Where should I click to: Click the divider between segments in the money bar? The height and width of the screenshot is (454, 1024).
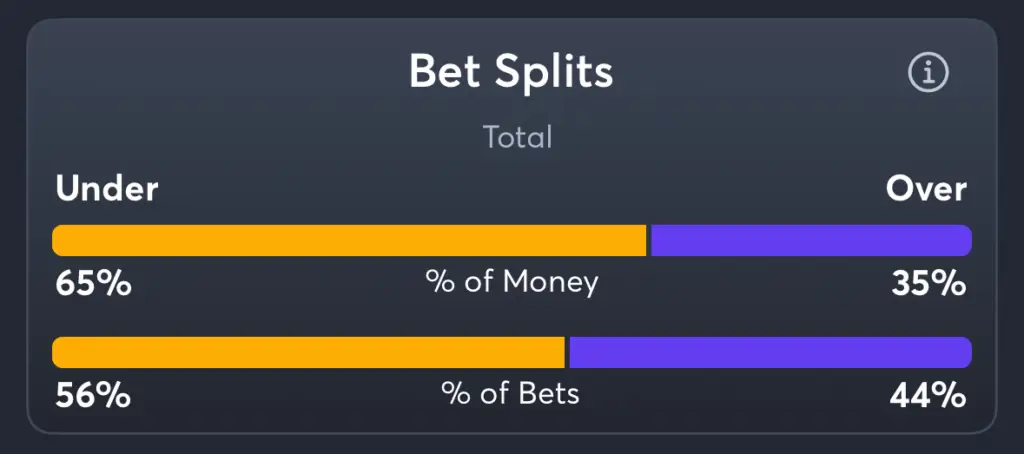pos(648,240)
